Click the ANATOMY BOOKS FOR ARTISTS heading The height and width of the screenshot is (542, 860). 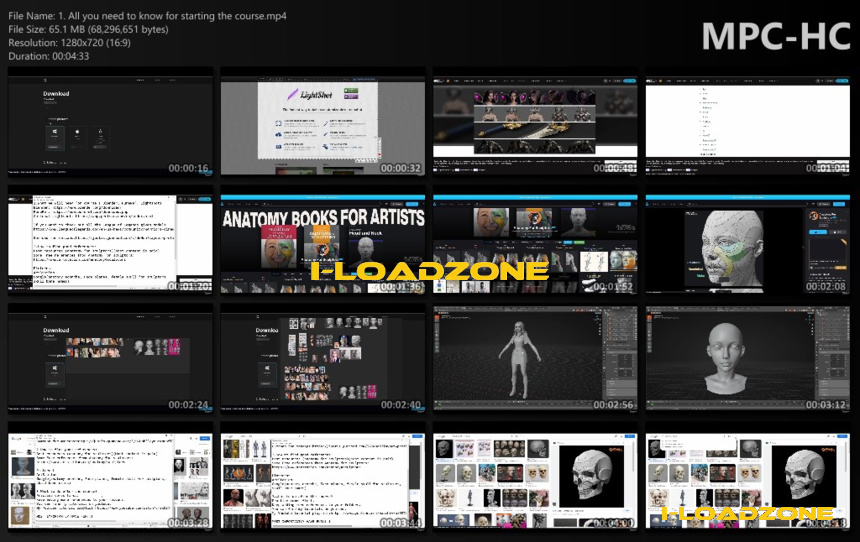pos(323,218)
